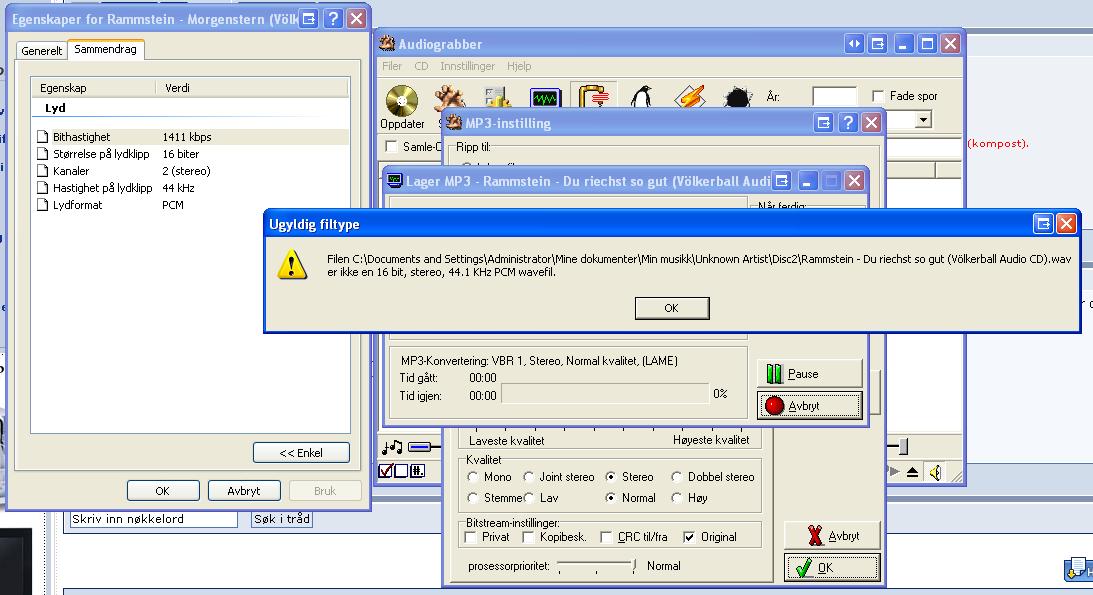Click the hash number icon in Audiograbber
Screen dimensions: 1093x595
pos(417,471)
